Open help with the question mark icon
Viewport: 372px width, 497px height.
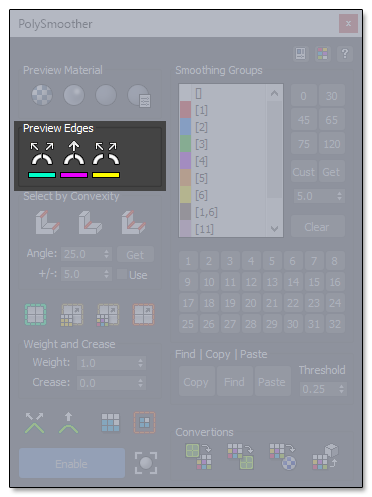(x=345, y=53)
